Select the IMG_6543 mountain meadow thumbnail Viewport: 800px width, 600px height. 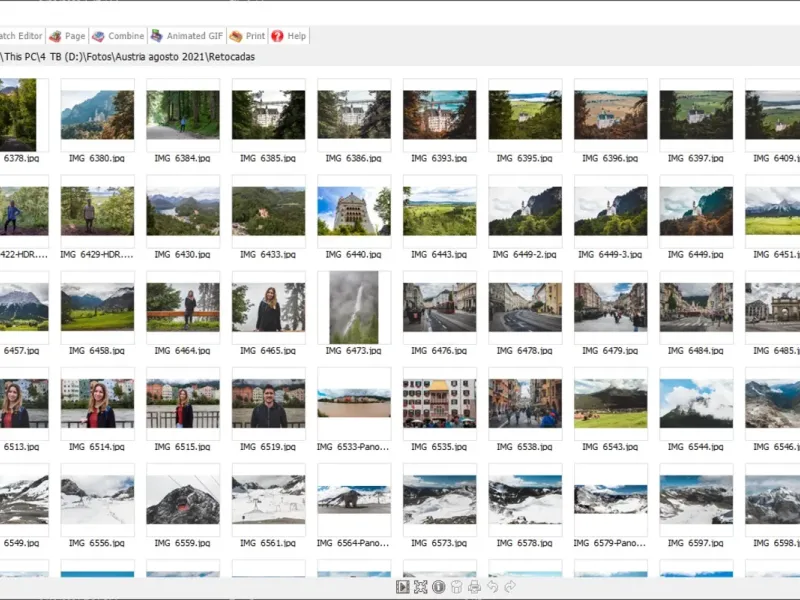click(611, 403)
